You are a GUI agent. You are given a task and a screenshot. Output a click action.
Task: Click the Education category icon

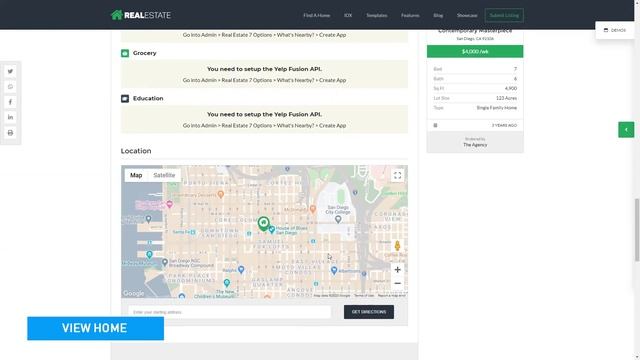[125, 98]
